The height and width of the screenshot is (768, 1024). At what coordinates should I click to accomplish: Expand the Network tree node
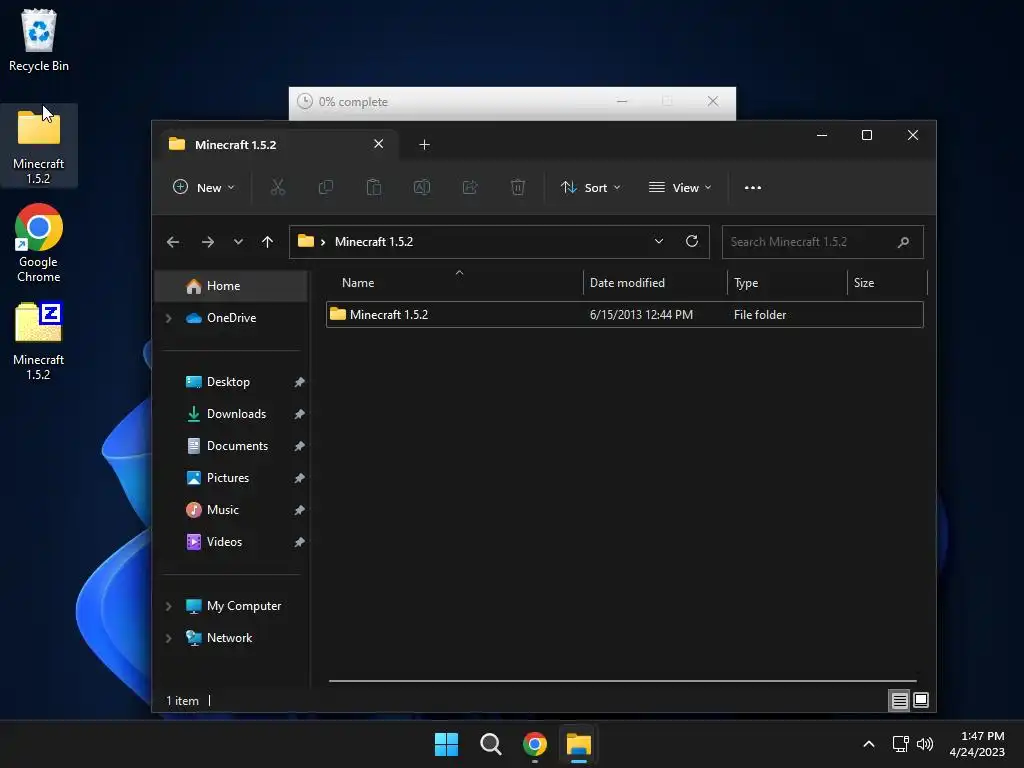tap(168, 638)
